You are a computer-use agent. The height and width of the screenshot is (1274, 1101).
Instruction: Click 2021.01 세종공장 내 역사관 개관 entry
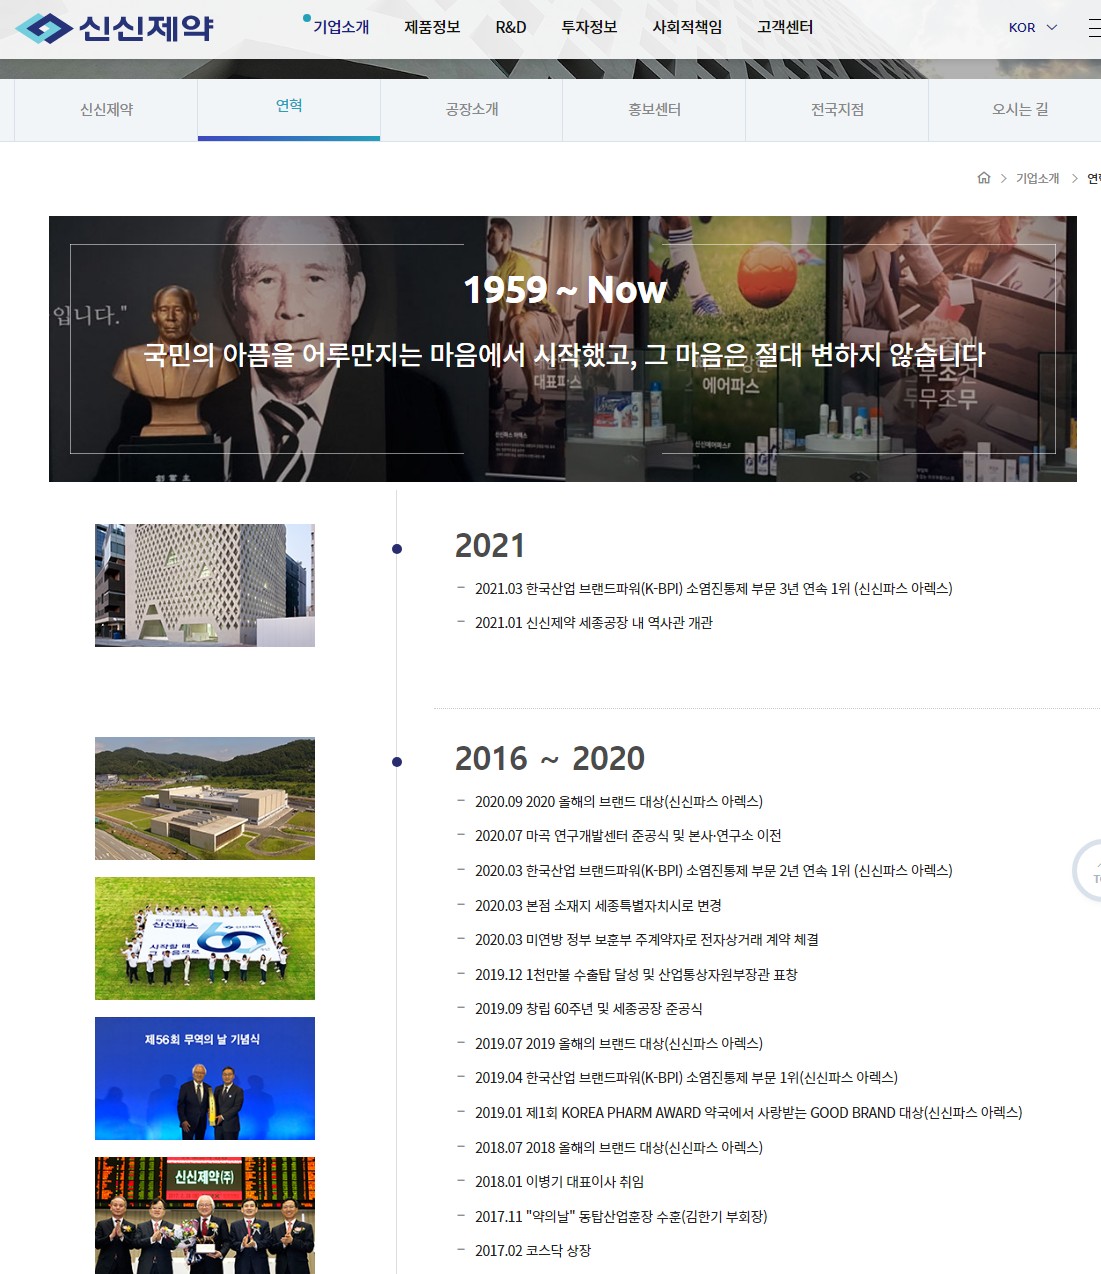point(594,623)
